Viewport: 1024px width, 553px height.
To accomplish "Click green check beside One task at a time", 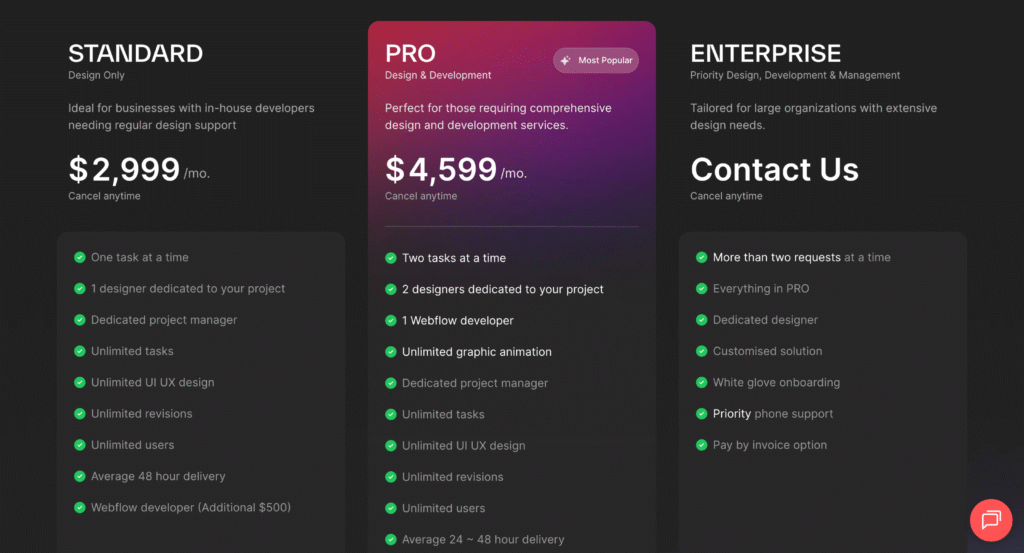I will click(x=80, y=257).
